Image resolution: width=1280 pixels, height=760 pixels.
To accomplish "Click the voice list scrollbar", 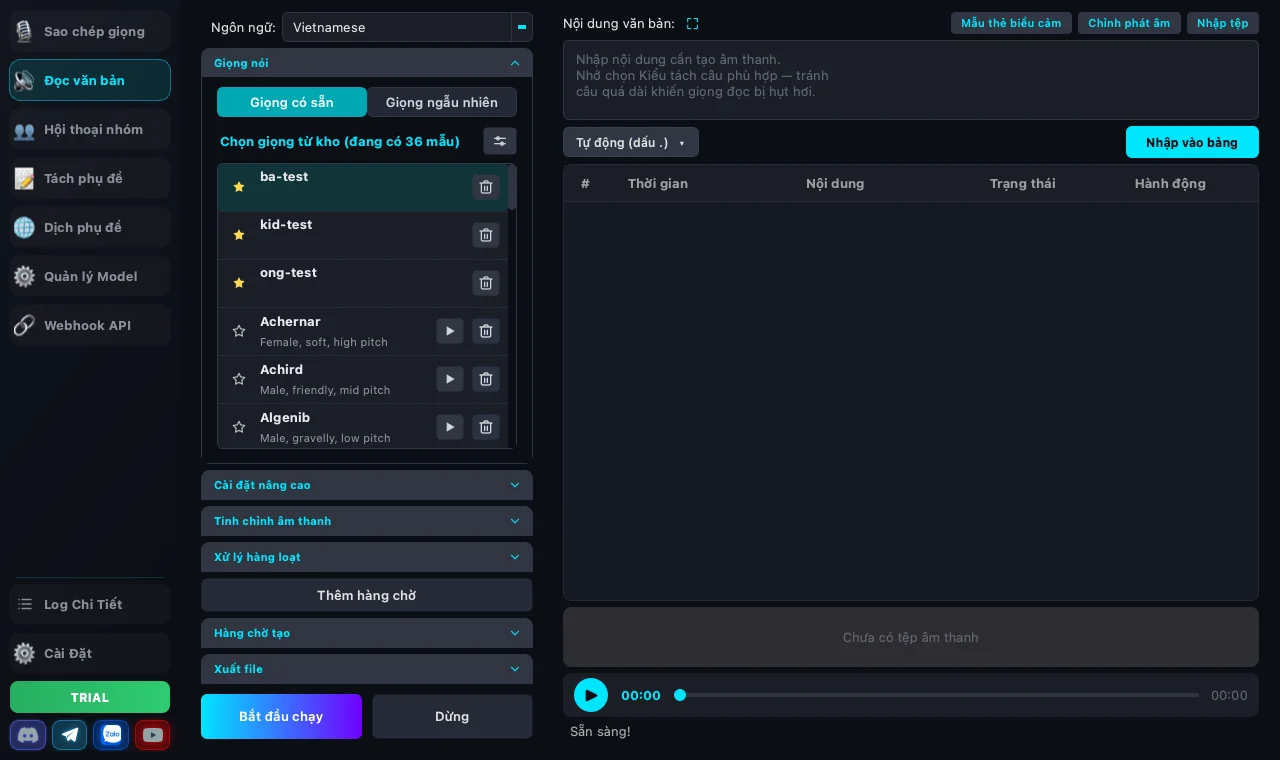I will (x=512, y=187).
